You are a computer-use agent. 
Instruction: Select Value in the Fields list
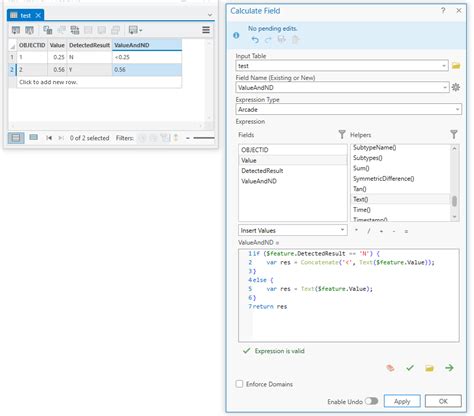[x=293, y=160]
